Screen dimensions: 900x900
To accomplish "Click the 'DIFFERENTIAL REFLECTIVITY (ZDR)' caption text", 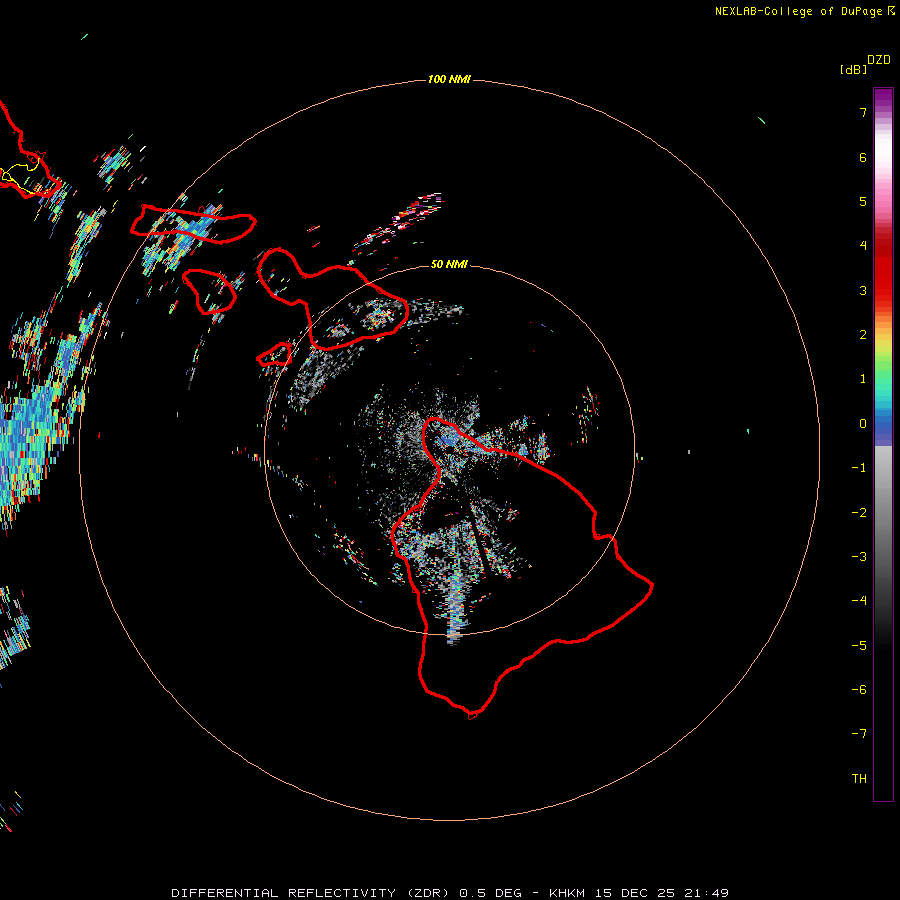I will click(311, 893).
